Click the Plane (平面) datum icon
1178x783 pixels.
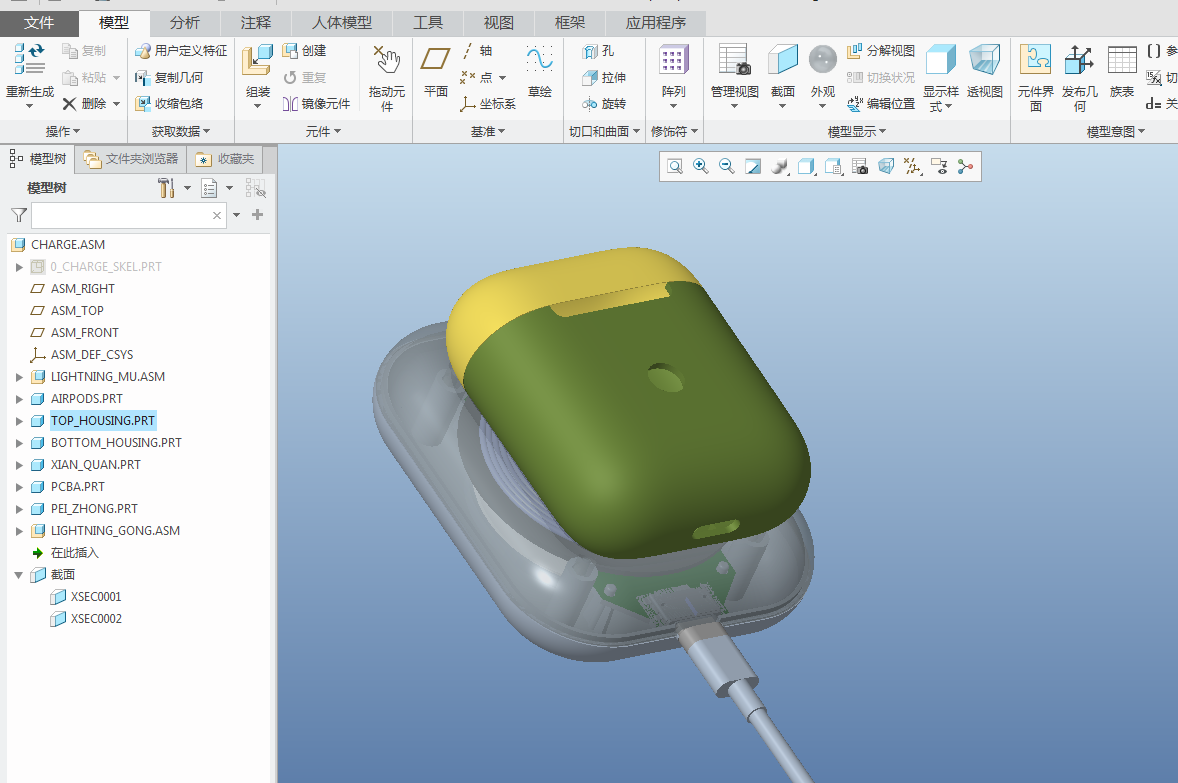click(435, 59)
